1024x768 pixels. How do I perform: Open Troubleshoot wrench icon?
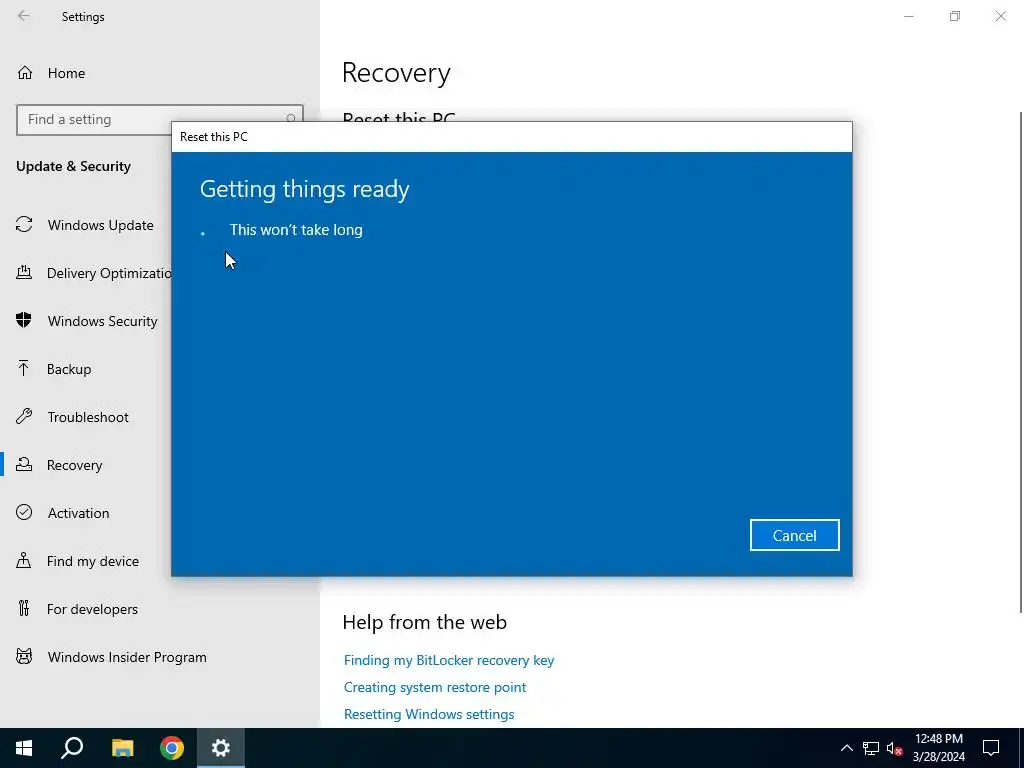[x=24, y=417]
